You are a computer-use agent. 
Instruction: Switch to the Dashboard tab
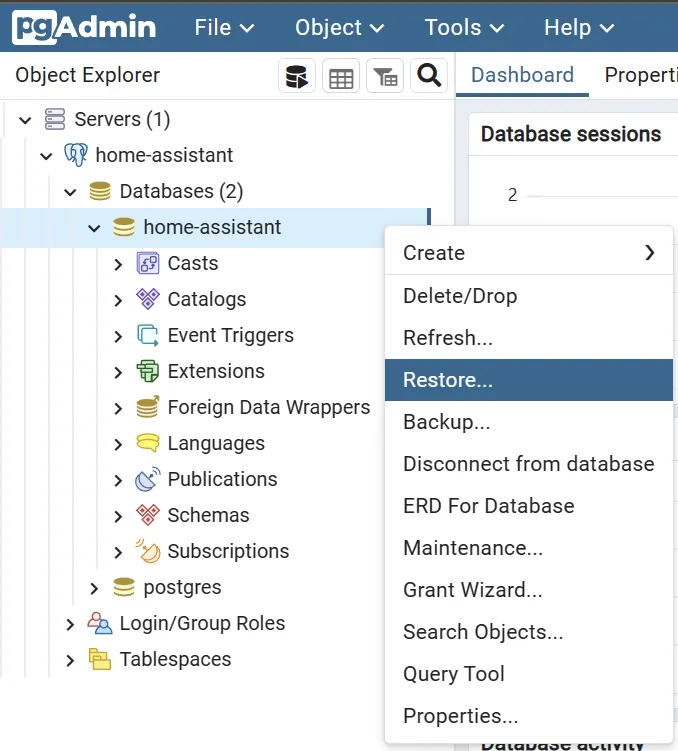click(x=522, y=75)
